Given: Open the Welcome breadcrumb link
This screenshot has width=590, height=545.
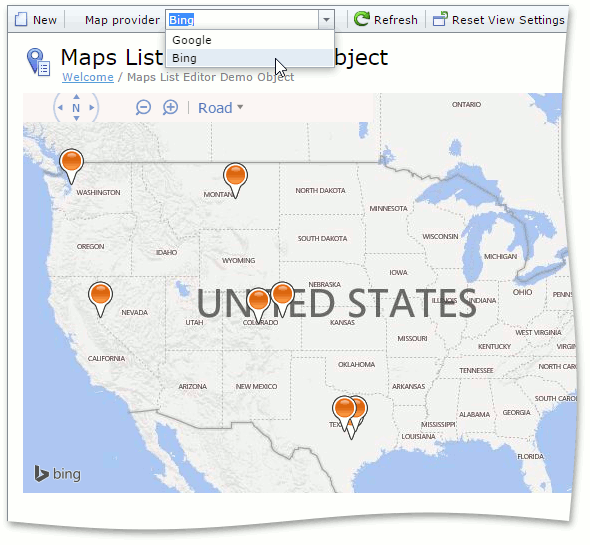Looking at the screenshot, I should pyautogui.click(x=88, y=77).
